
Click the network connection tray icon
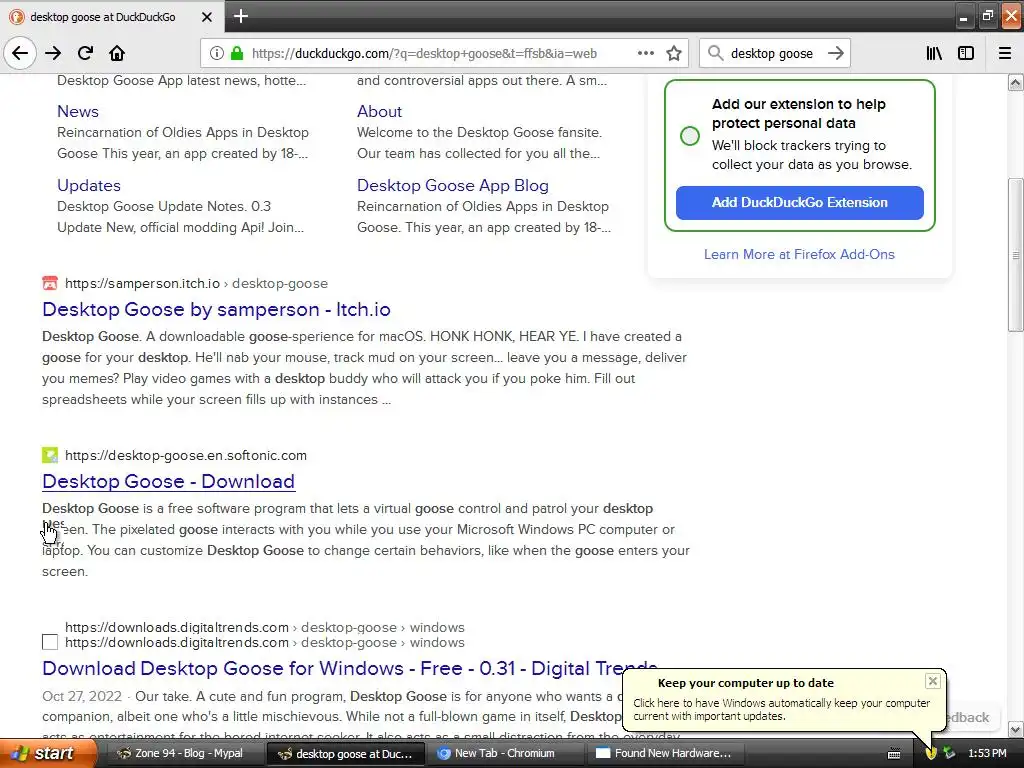(949, 753)
